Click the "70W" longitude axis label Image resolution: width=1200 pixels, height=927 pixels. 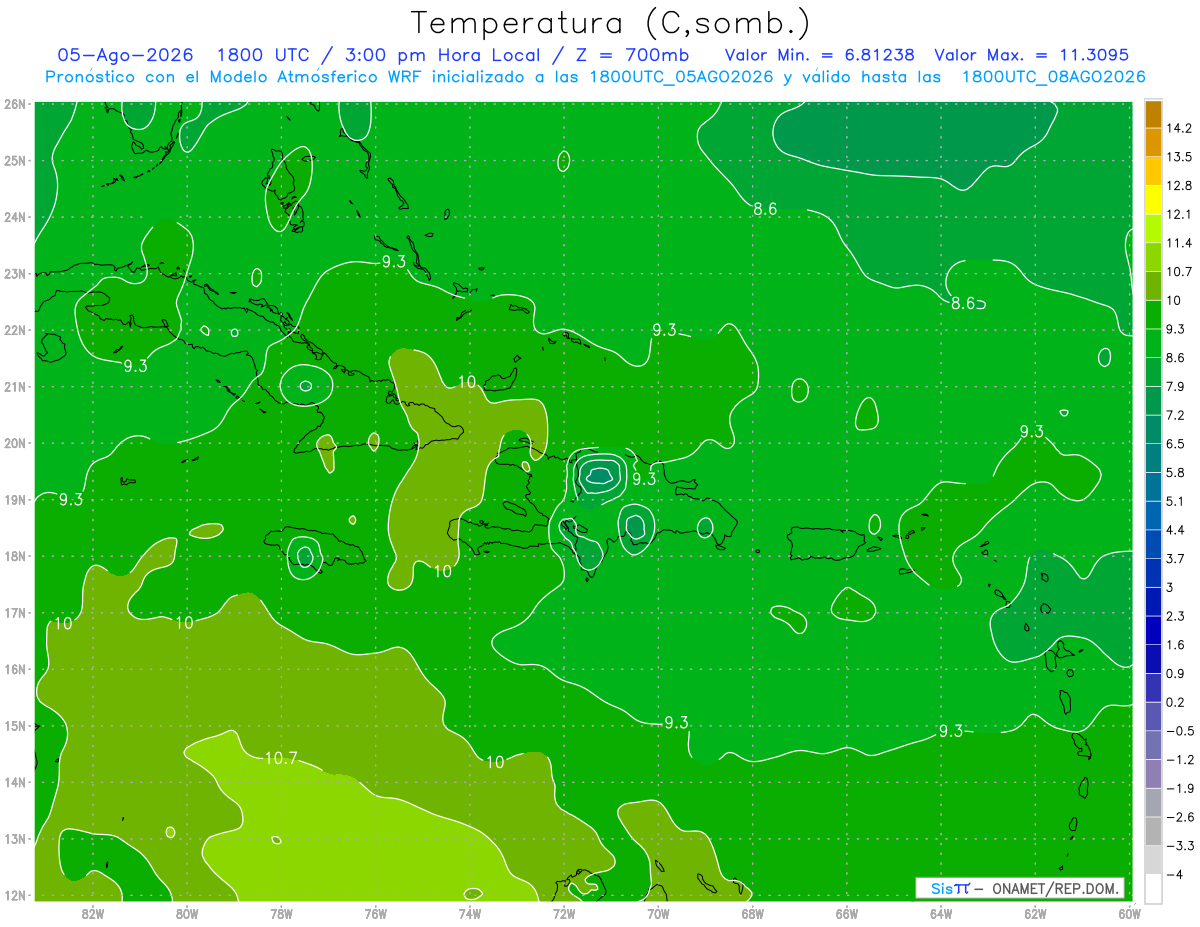[x=658, y=913]
